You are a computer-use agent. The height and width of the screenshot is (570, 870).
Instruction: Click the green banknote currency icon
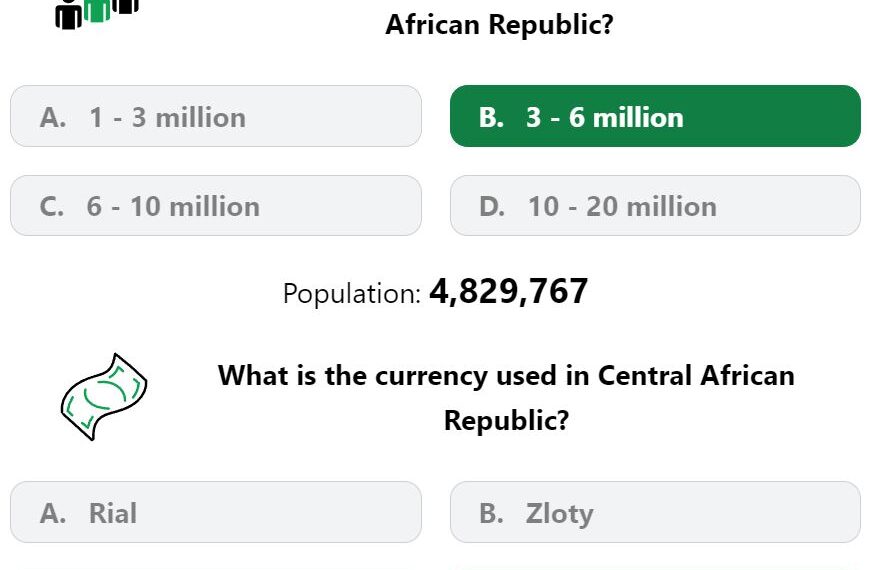104,397
